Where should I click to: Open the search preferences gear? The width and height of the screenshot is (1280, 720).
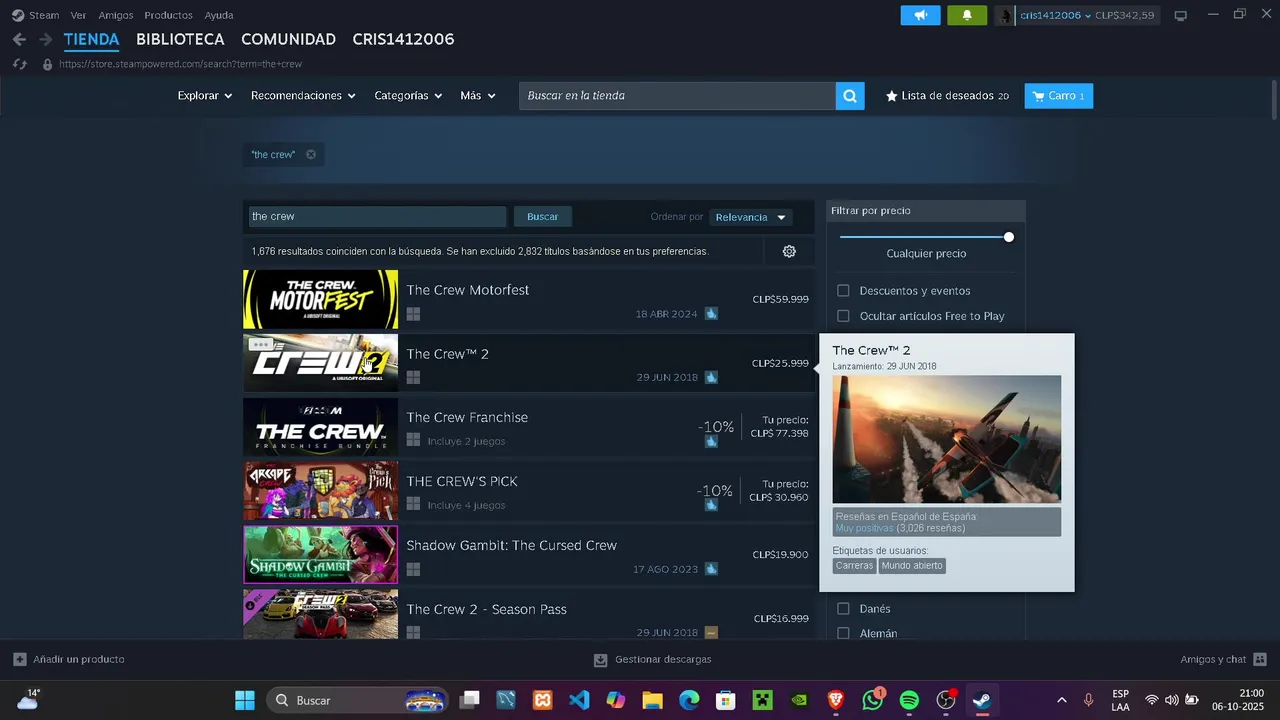(x=789, y=251)
